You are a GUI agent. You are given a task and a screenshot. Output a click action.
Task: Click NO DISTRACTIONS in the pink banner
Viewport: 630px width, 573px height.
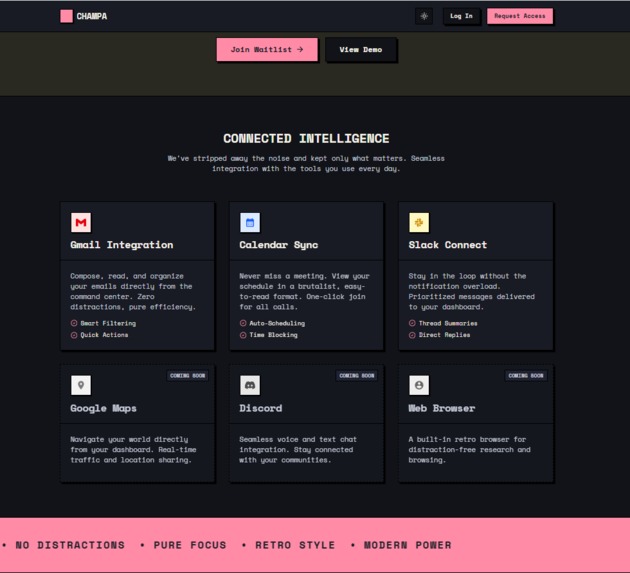[x=70, y=545]
